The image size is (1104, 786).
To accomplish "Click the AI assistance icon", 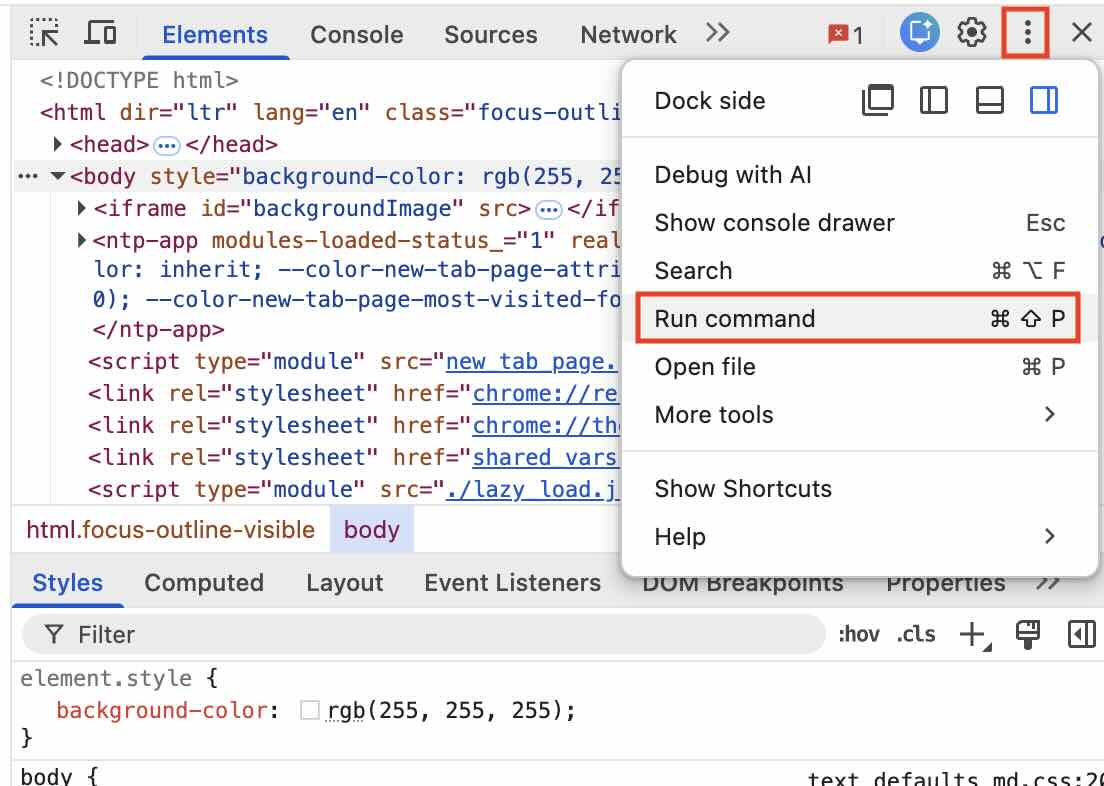I will point(918,33).
